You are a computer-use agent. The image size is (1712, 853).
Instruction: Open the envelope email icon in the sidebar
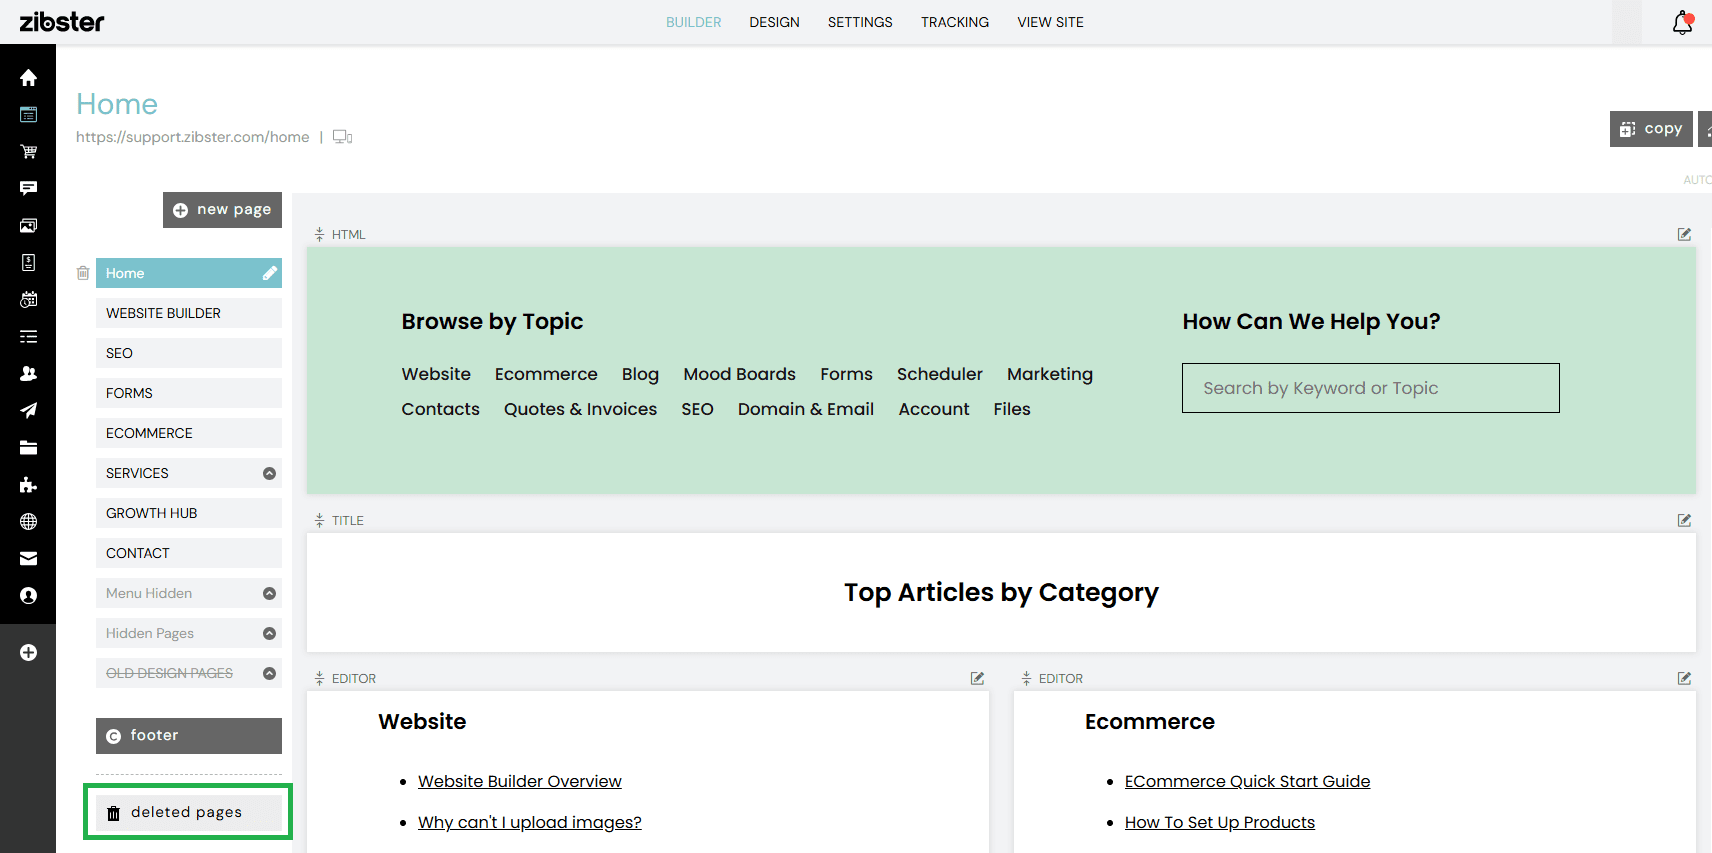[28, 559]
